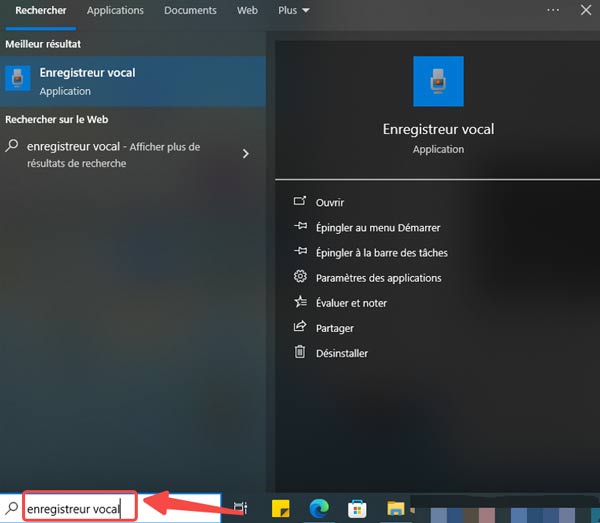The image size is (600, 523).
Task: Pin app via Épingler au menu Démarrer icon
Action: [x=299, y=227]
